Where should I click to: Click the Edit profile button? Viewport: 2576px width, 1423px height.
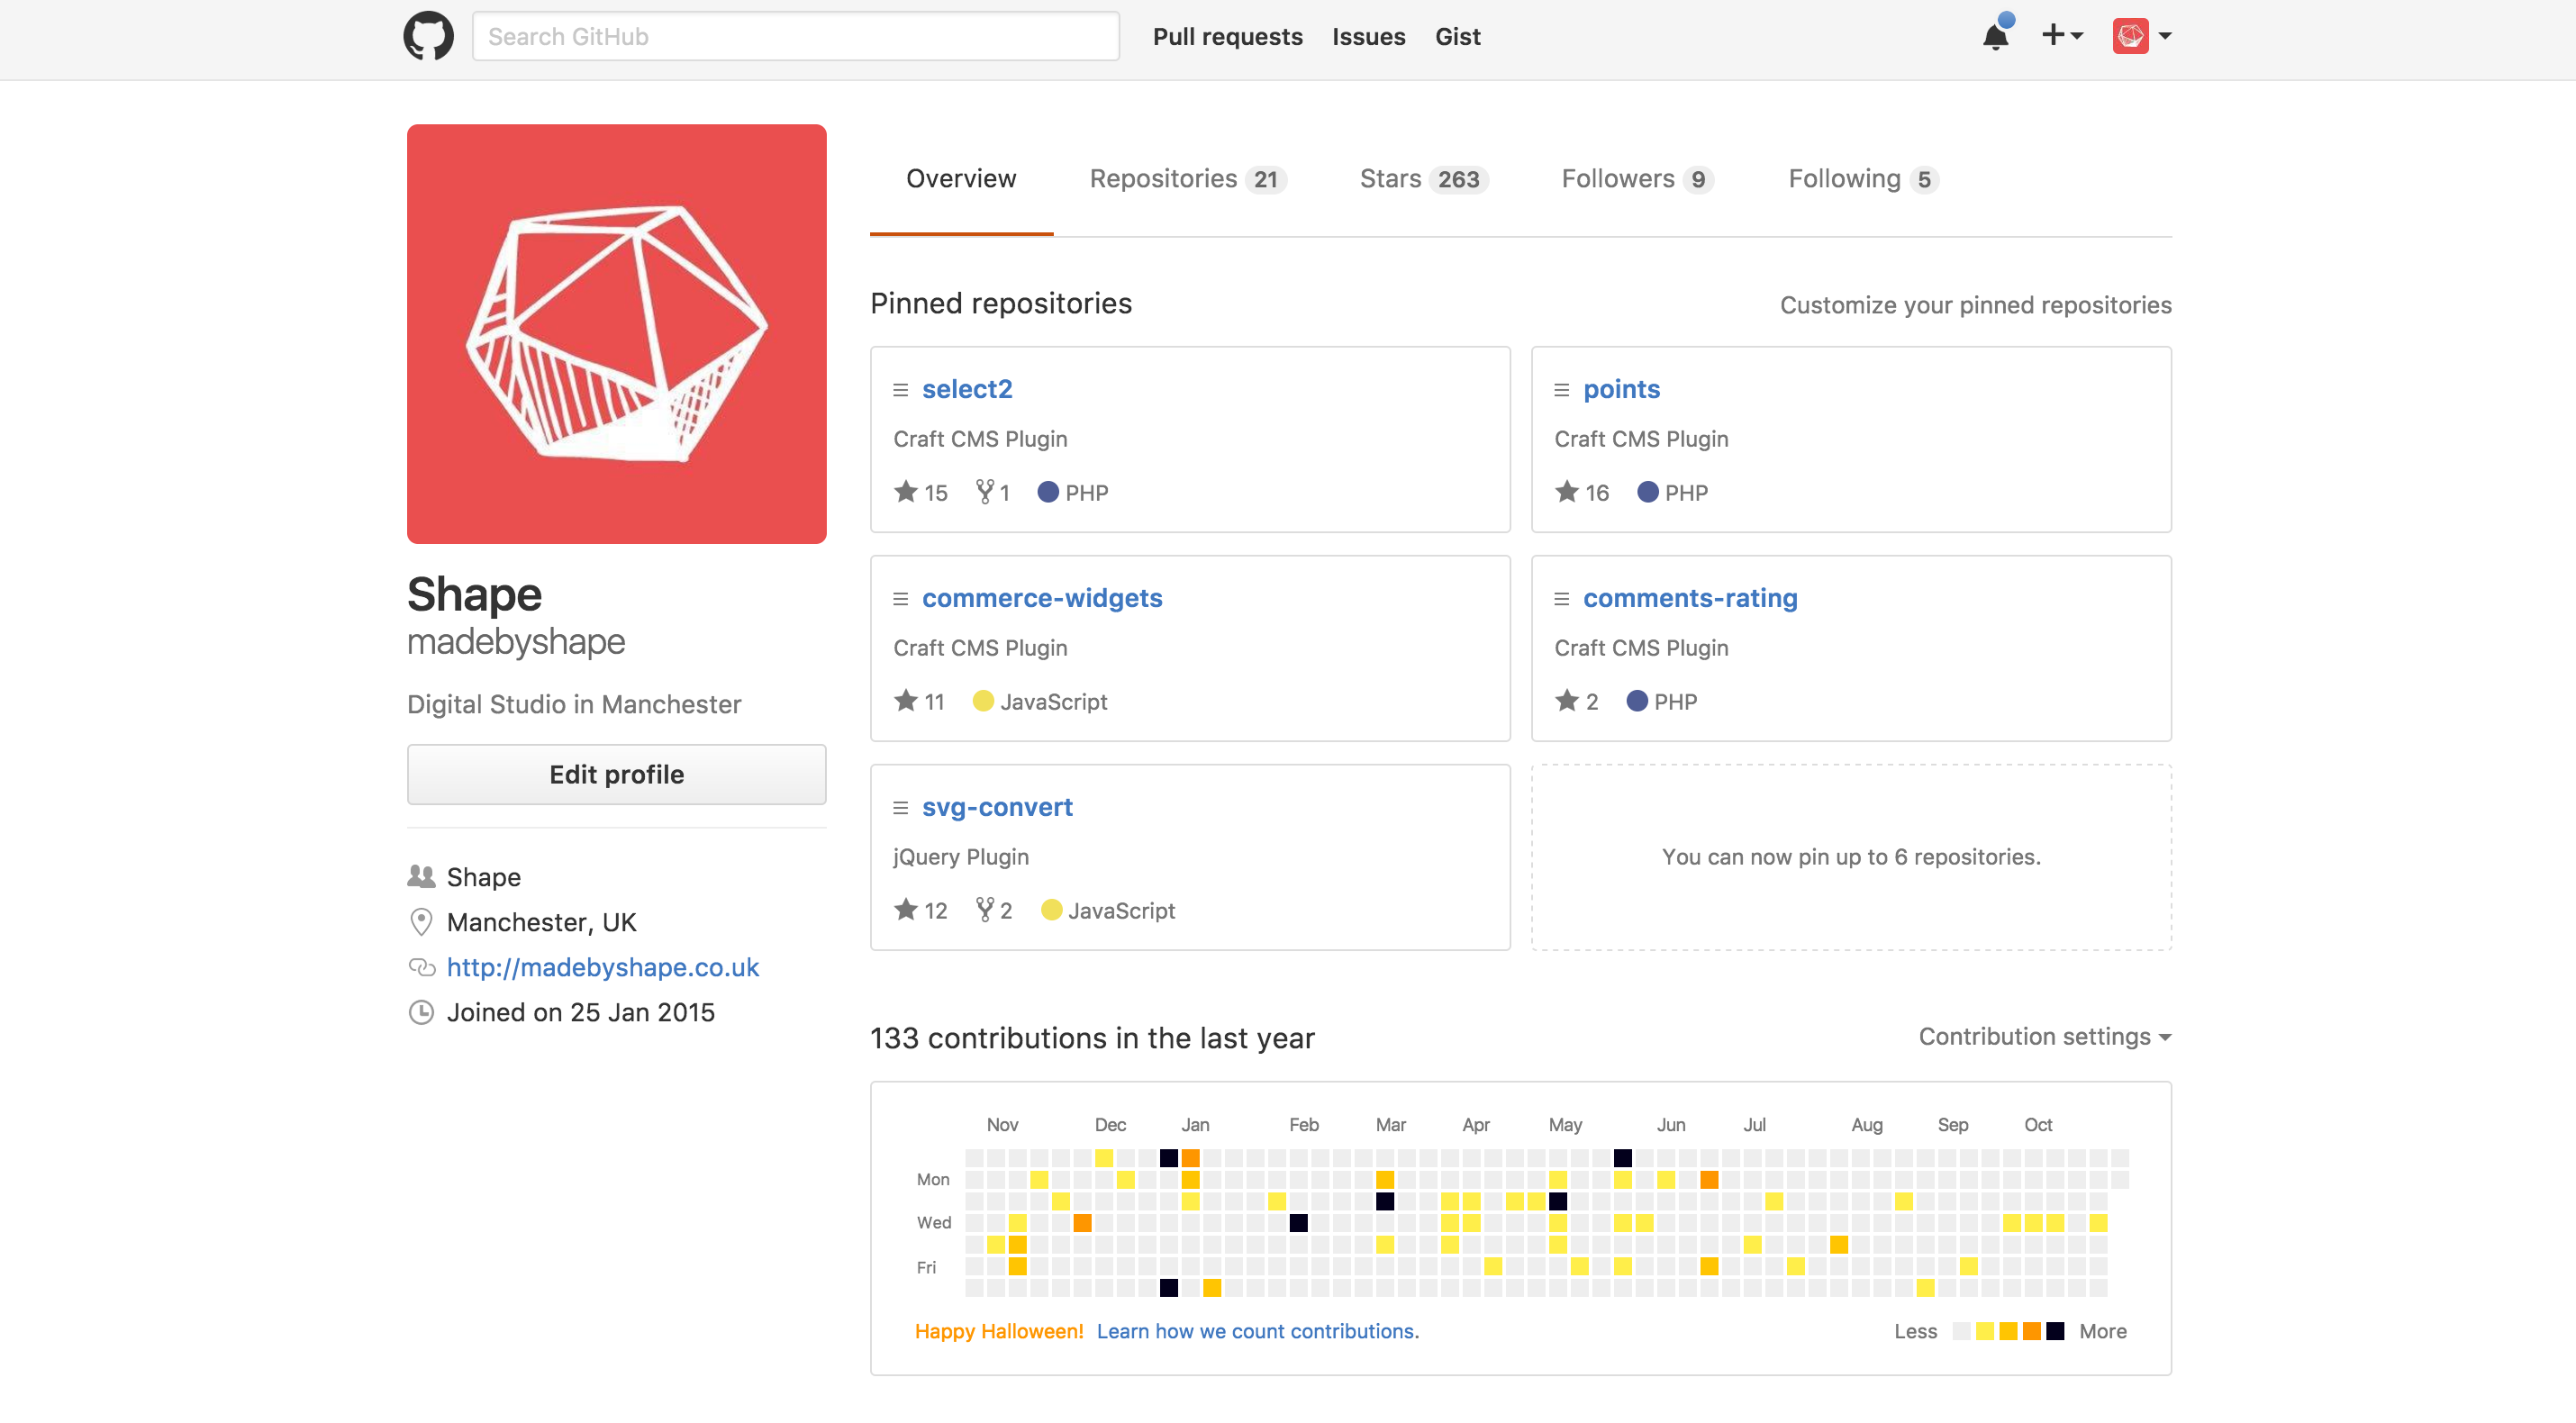(x=616, y=774)
